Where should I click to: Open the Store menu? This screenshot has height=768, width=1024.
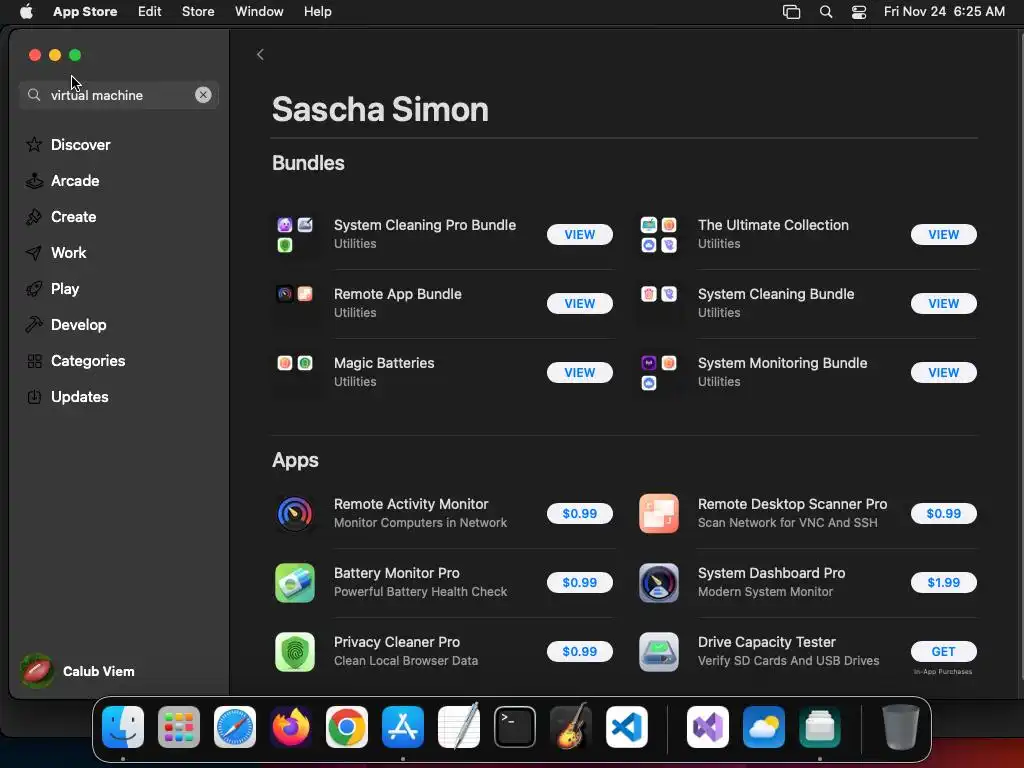[198, 12]
